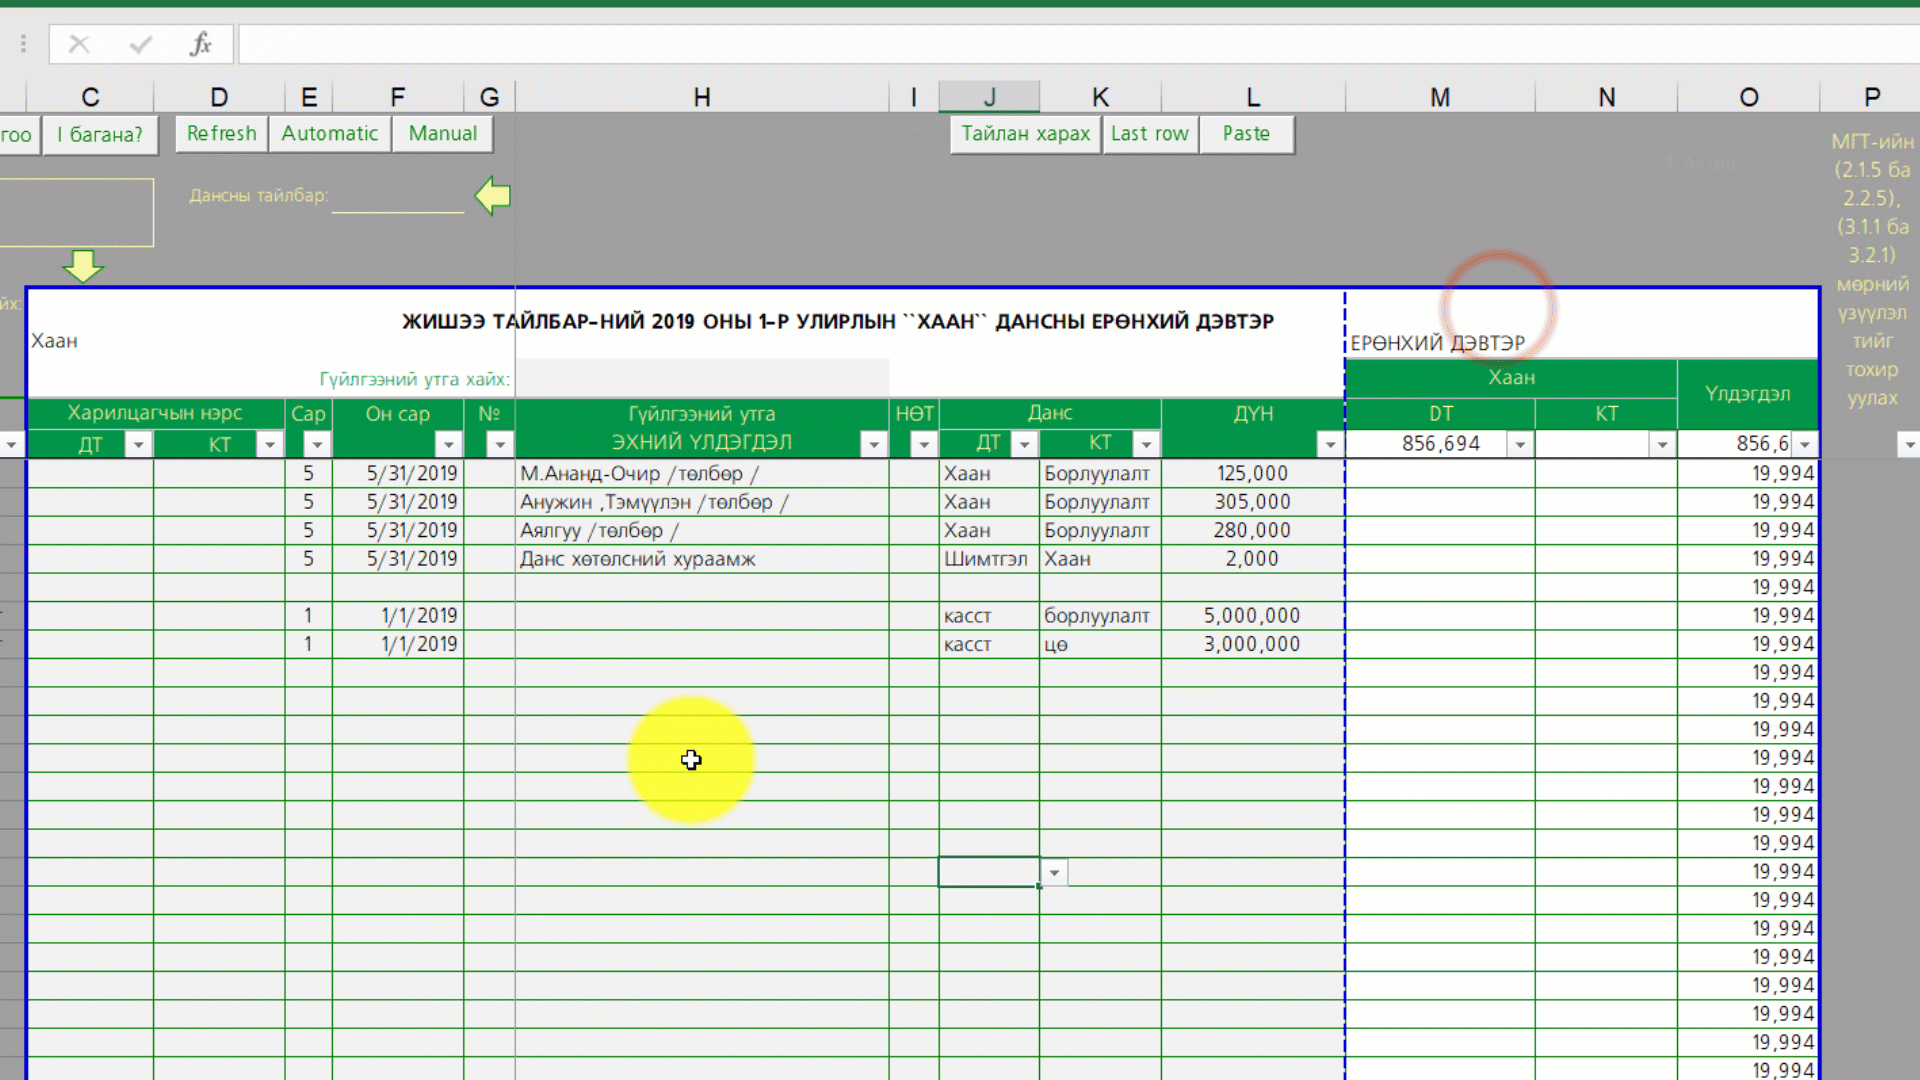Open the Insert Function fx icon
1920x1080 pixels.
point(201,44)
